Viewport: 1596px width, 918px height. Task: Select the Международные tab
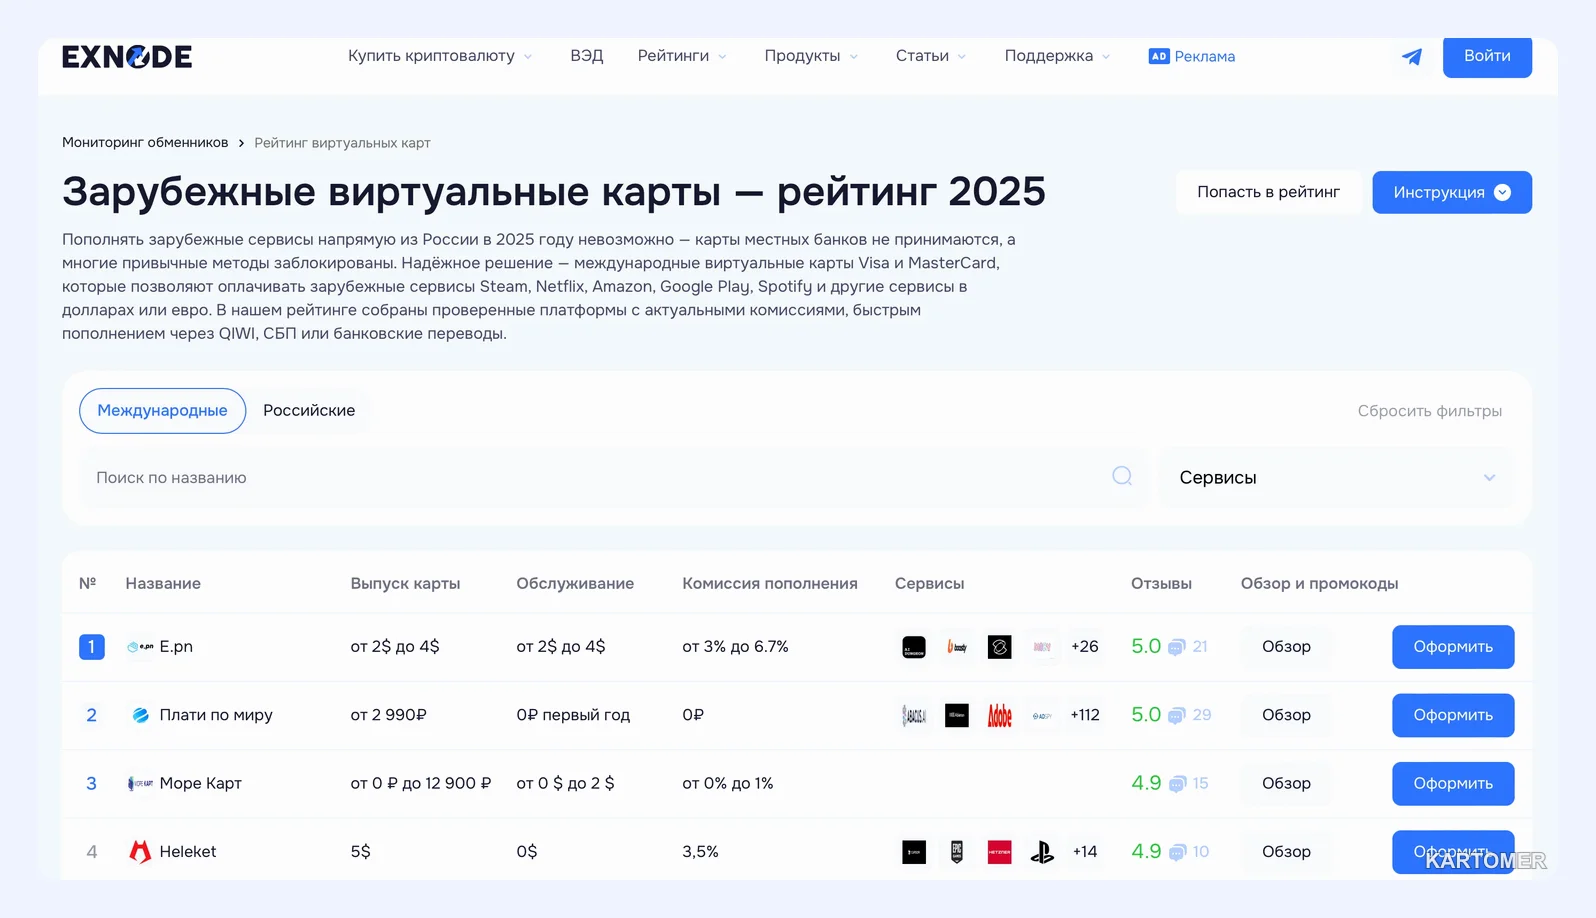162,411
